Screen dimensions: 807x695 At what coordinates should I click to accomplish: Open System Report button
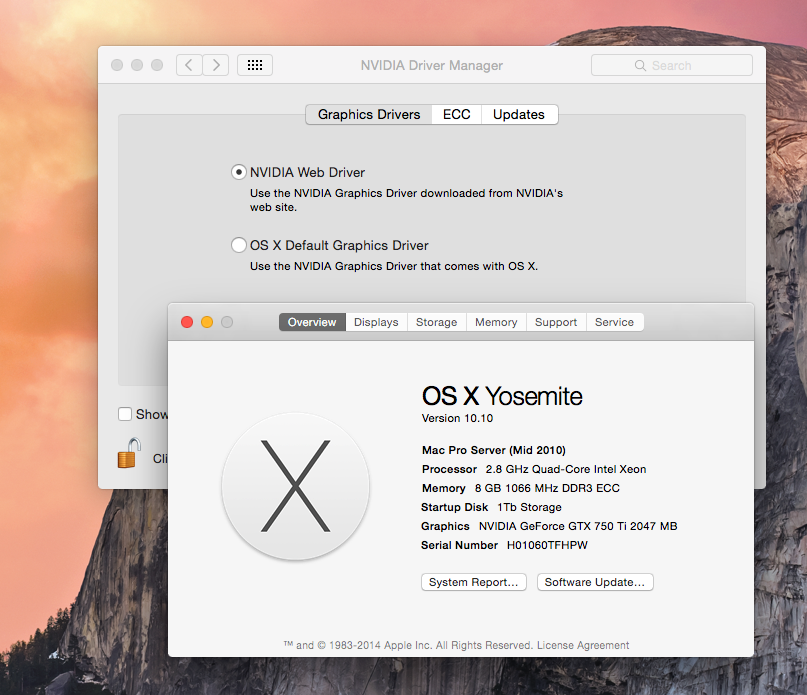point(473,582)
